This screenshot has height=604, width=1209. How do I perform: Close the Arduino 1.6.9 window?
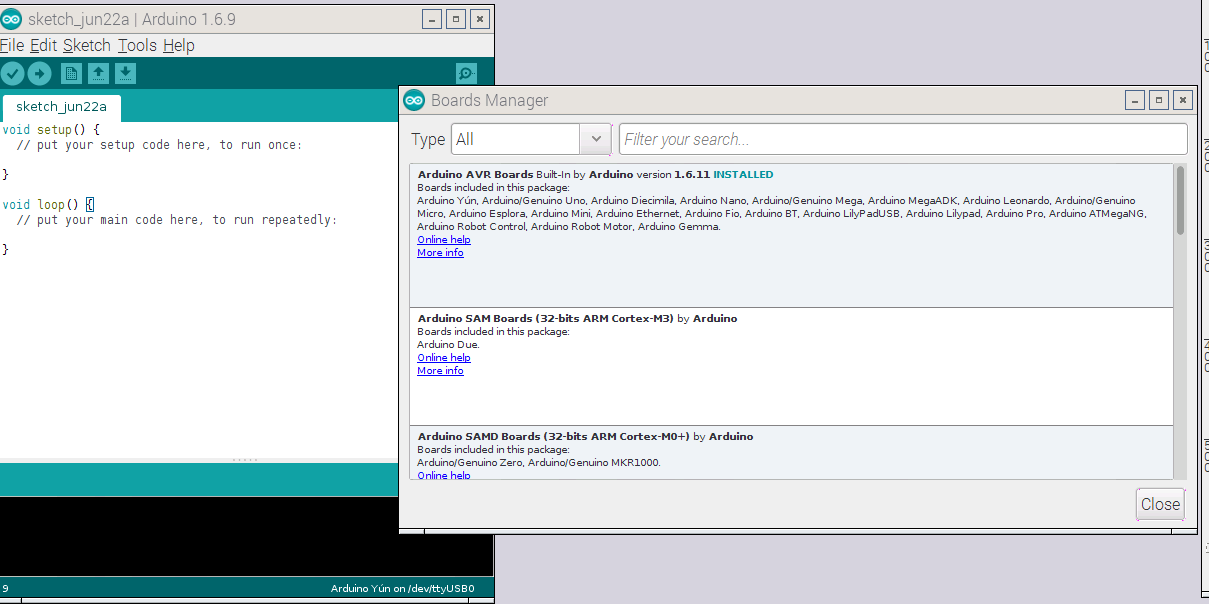[480, 19]
